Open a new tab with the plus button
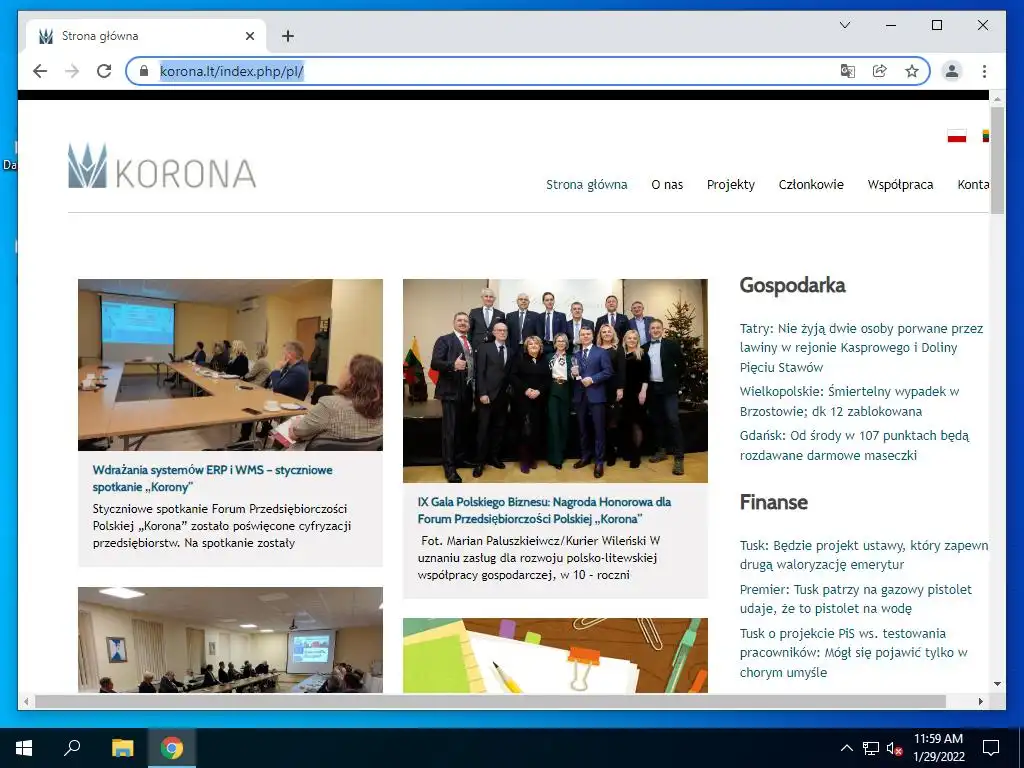The image size is (1024, 768). (x=288, y=36)
